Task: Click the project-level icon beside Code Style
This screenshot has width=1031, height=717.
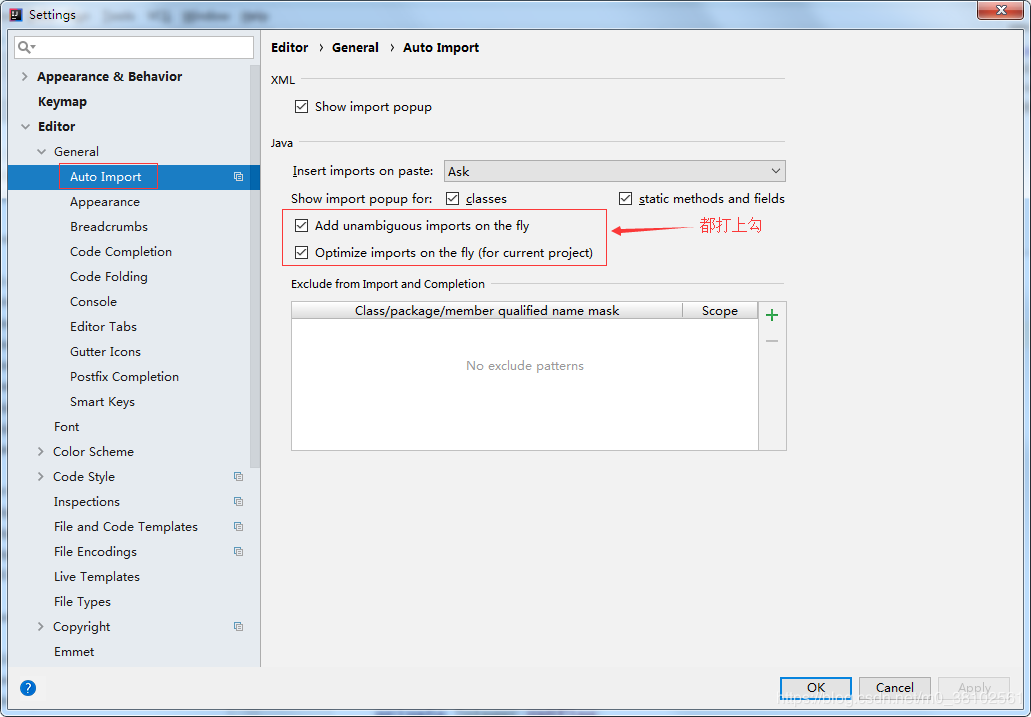Action: 238,476
